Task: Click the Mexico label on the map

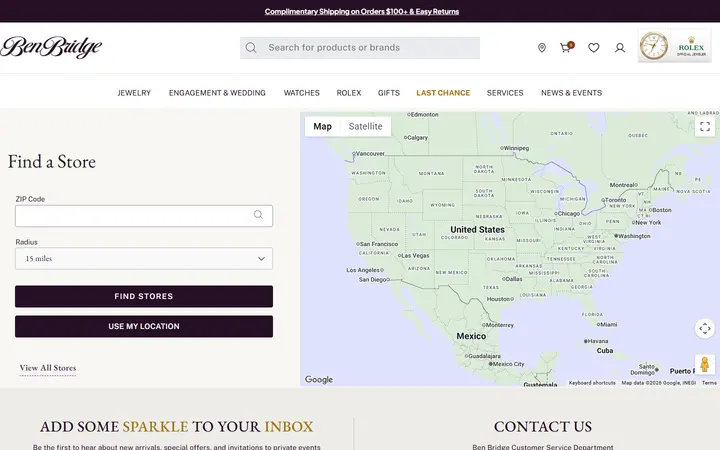Action: [471, 336]
